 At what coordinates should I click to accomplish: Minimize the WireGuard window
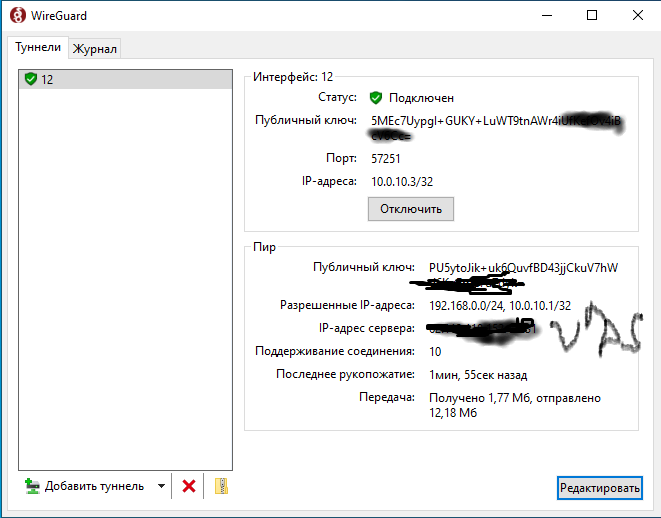coord(547,16)
